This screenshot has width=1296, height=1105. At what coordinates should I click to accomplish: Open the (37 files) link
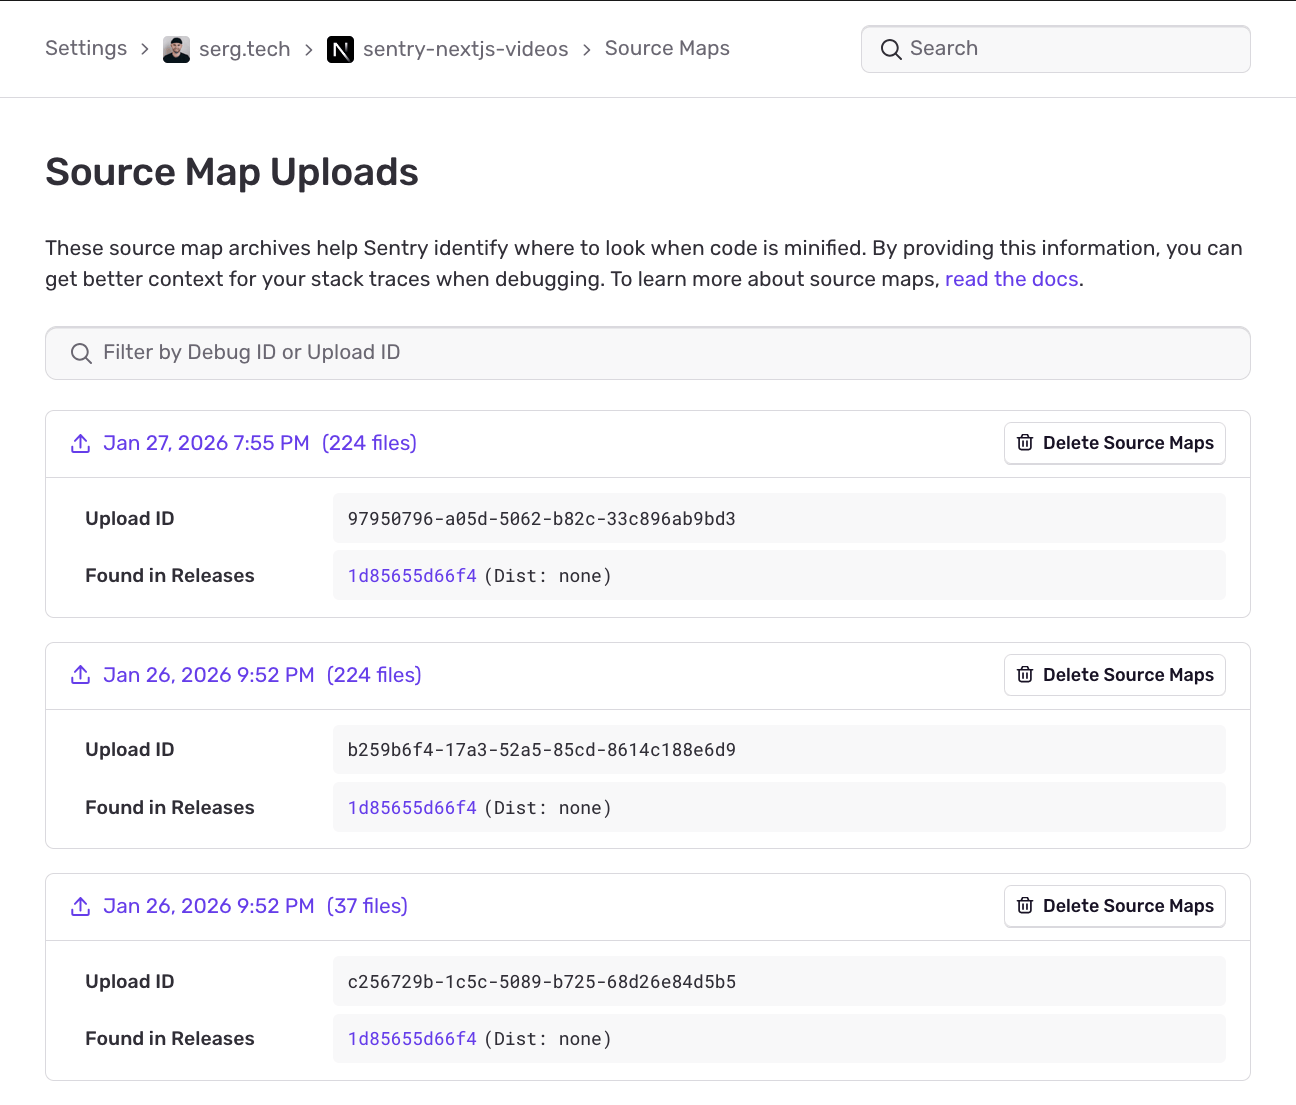(x=367, y=906)
